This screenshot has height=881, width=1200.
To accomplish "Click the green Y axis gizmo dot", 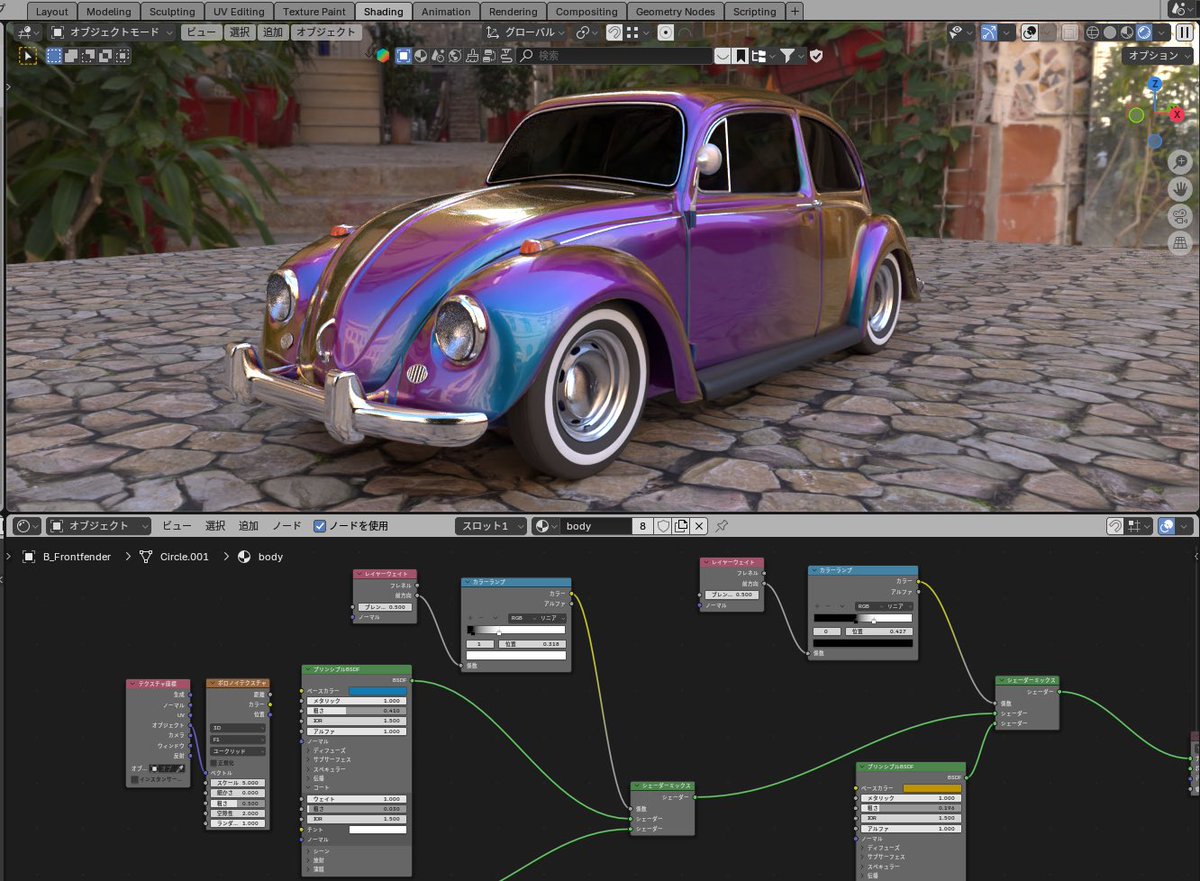I will [1136, 115].
